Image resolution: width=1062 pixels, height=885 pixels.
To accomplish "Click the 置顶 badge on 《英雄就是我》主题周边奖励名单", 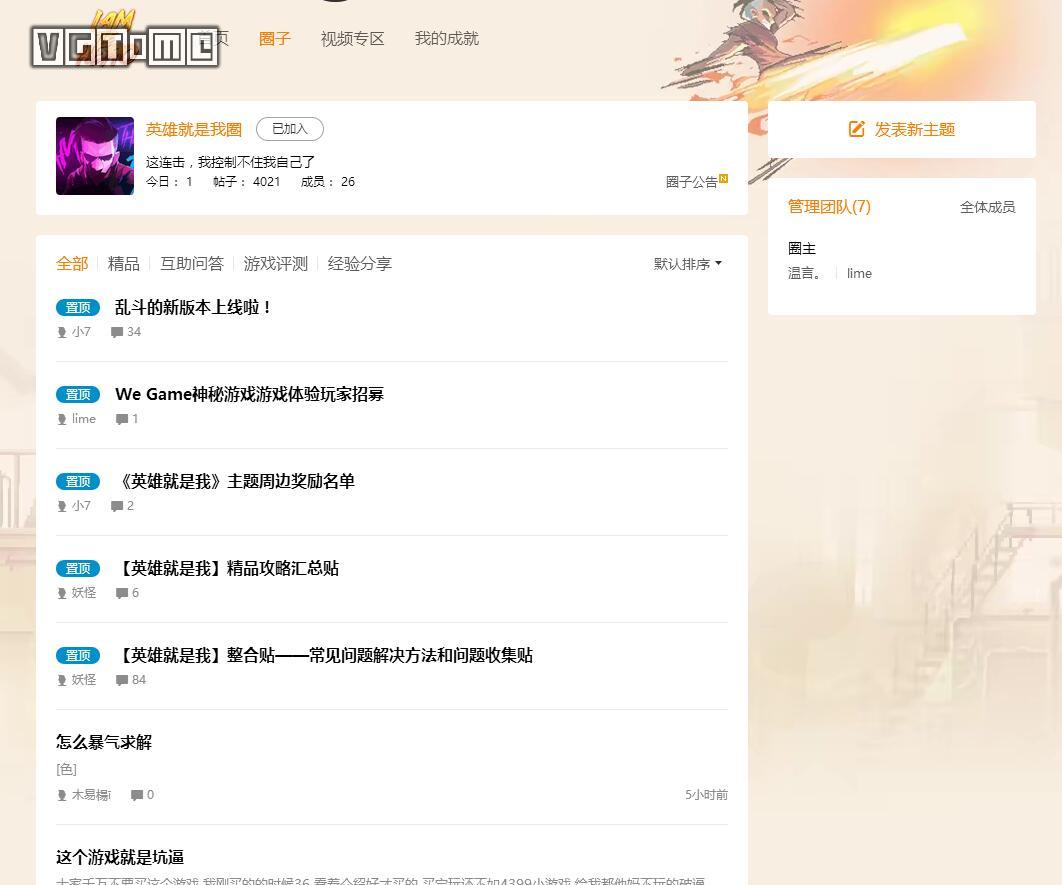I will tap(78, 481).
